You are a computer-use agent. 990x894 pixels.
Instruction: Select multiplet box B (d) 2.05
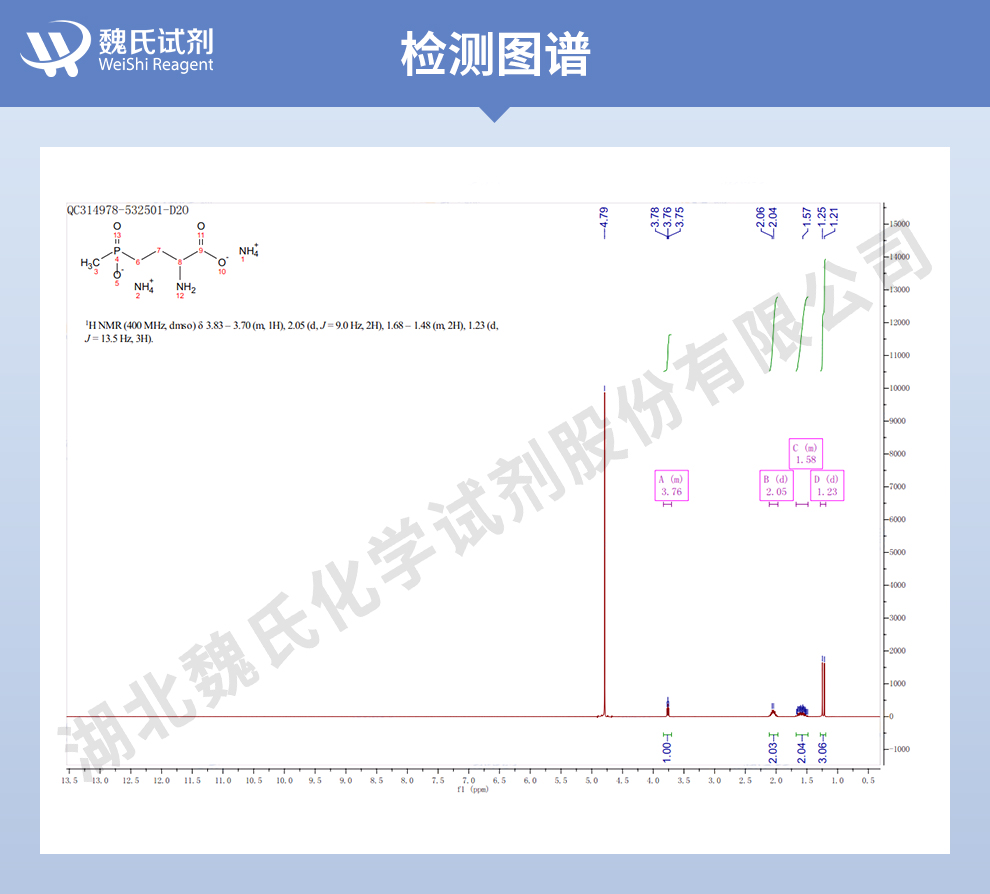coord(776,485)
